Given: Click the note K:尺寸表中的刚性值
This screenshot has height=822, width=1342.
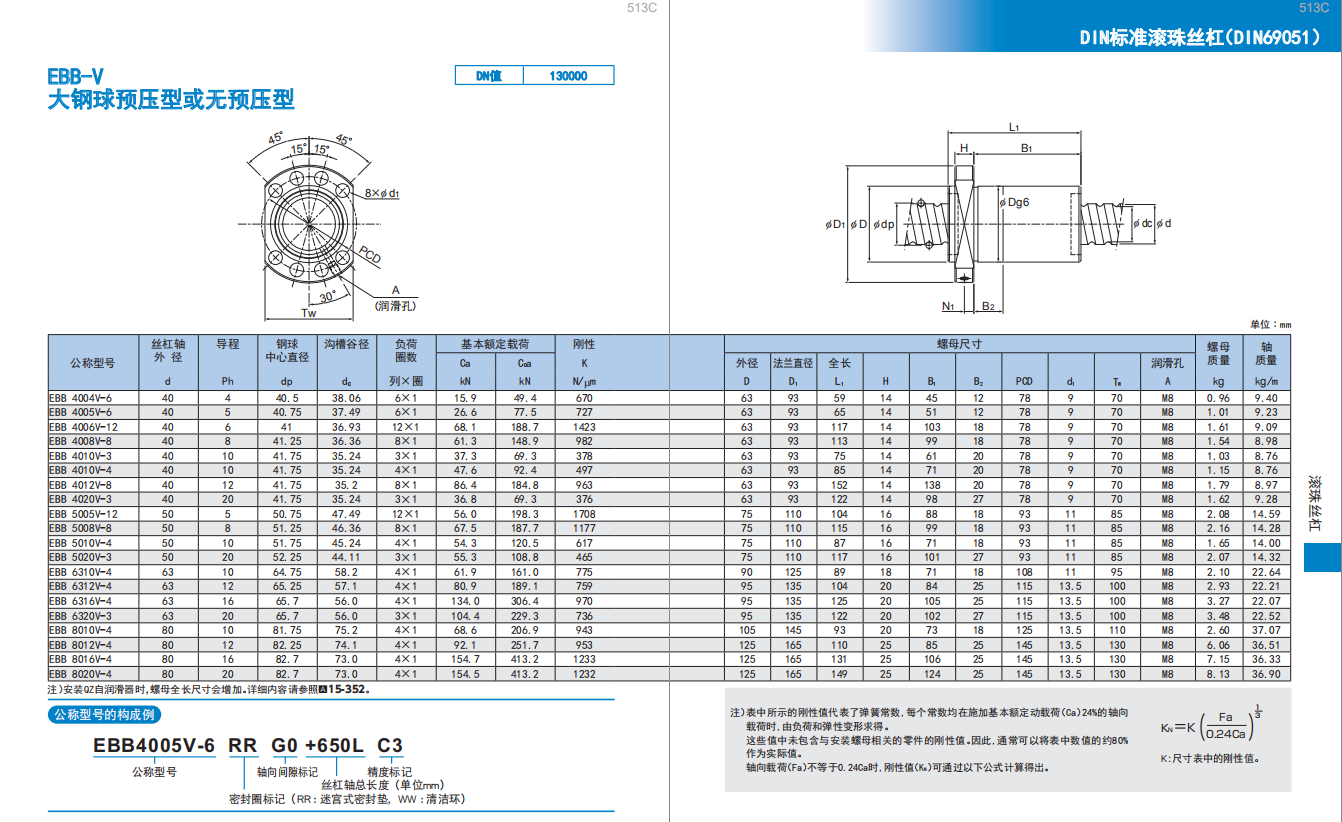Looking at the screenshot, I should (1211, 760).
